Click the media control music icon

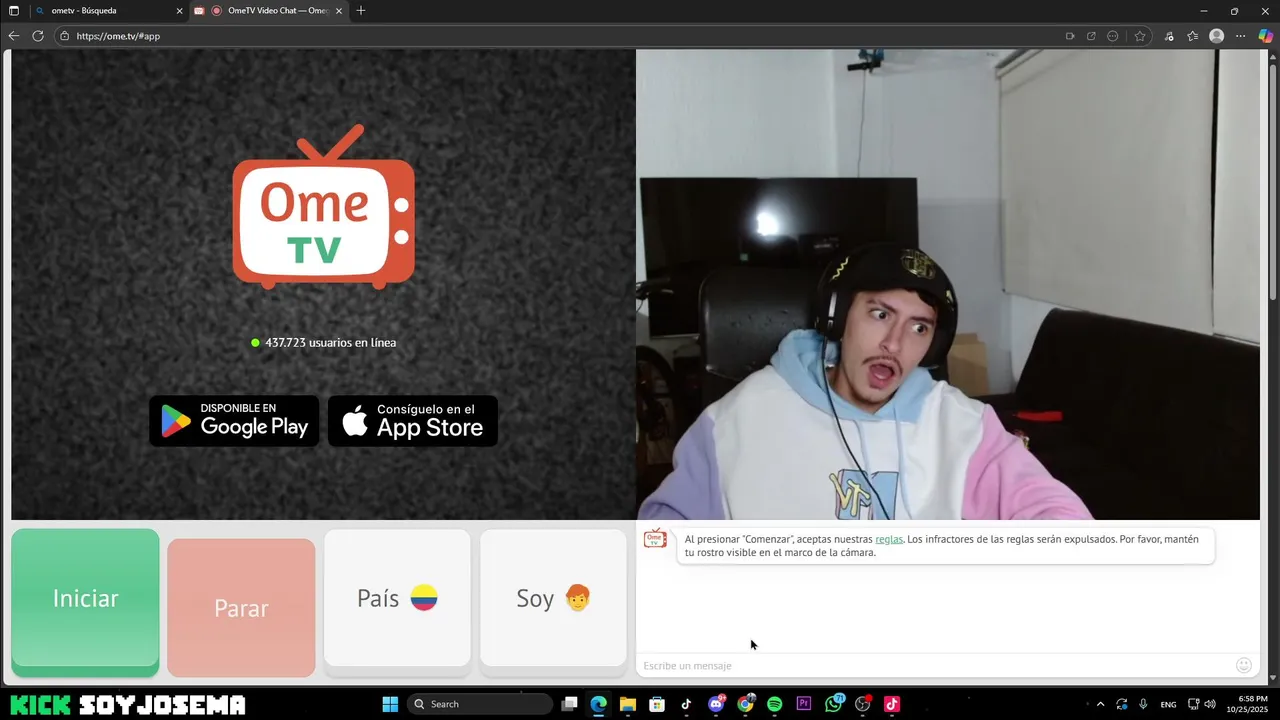pos(1169,36)
